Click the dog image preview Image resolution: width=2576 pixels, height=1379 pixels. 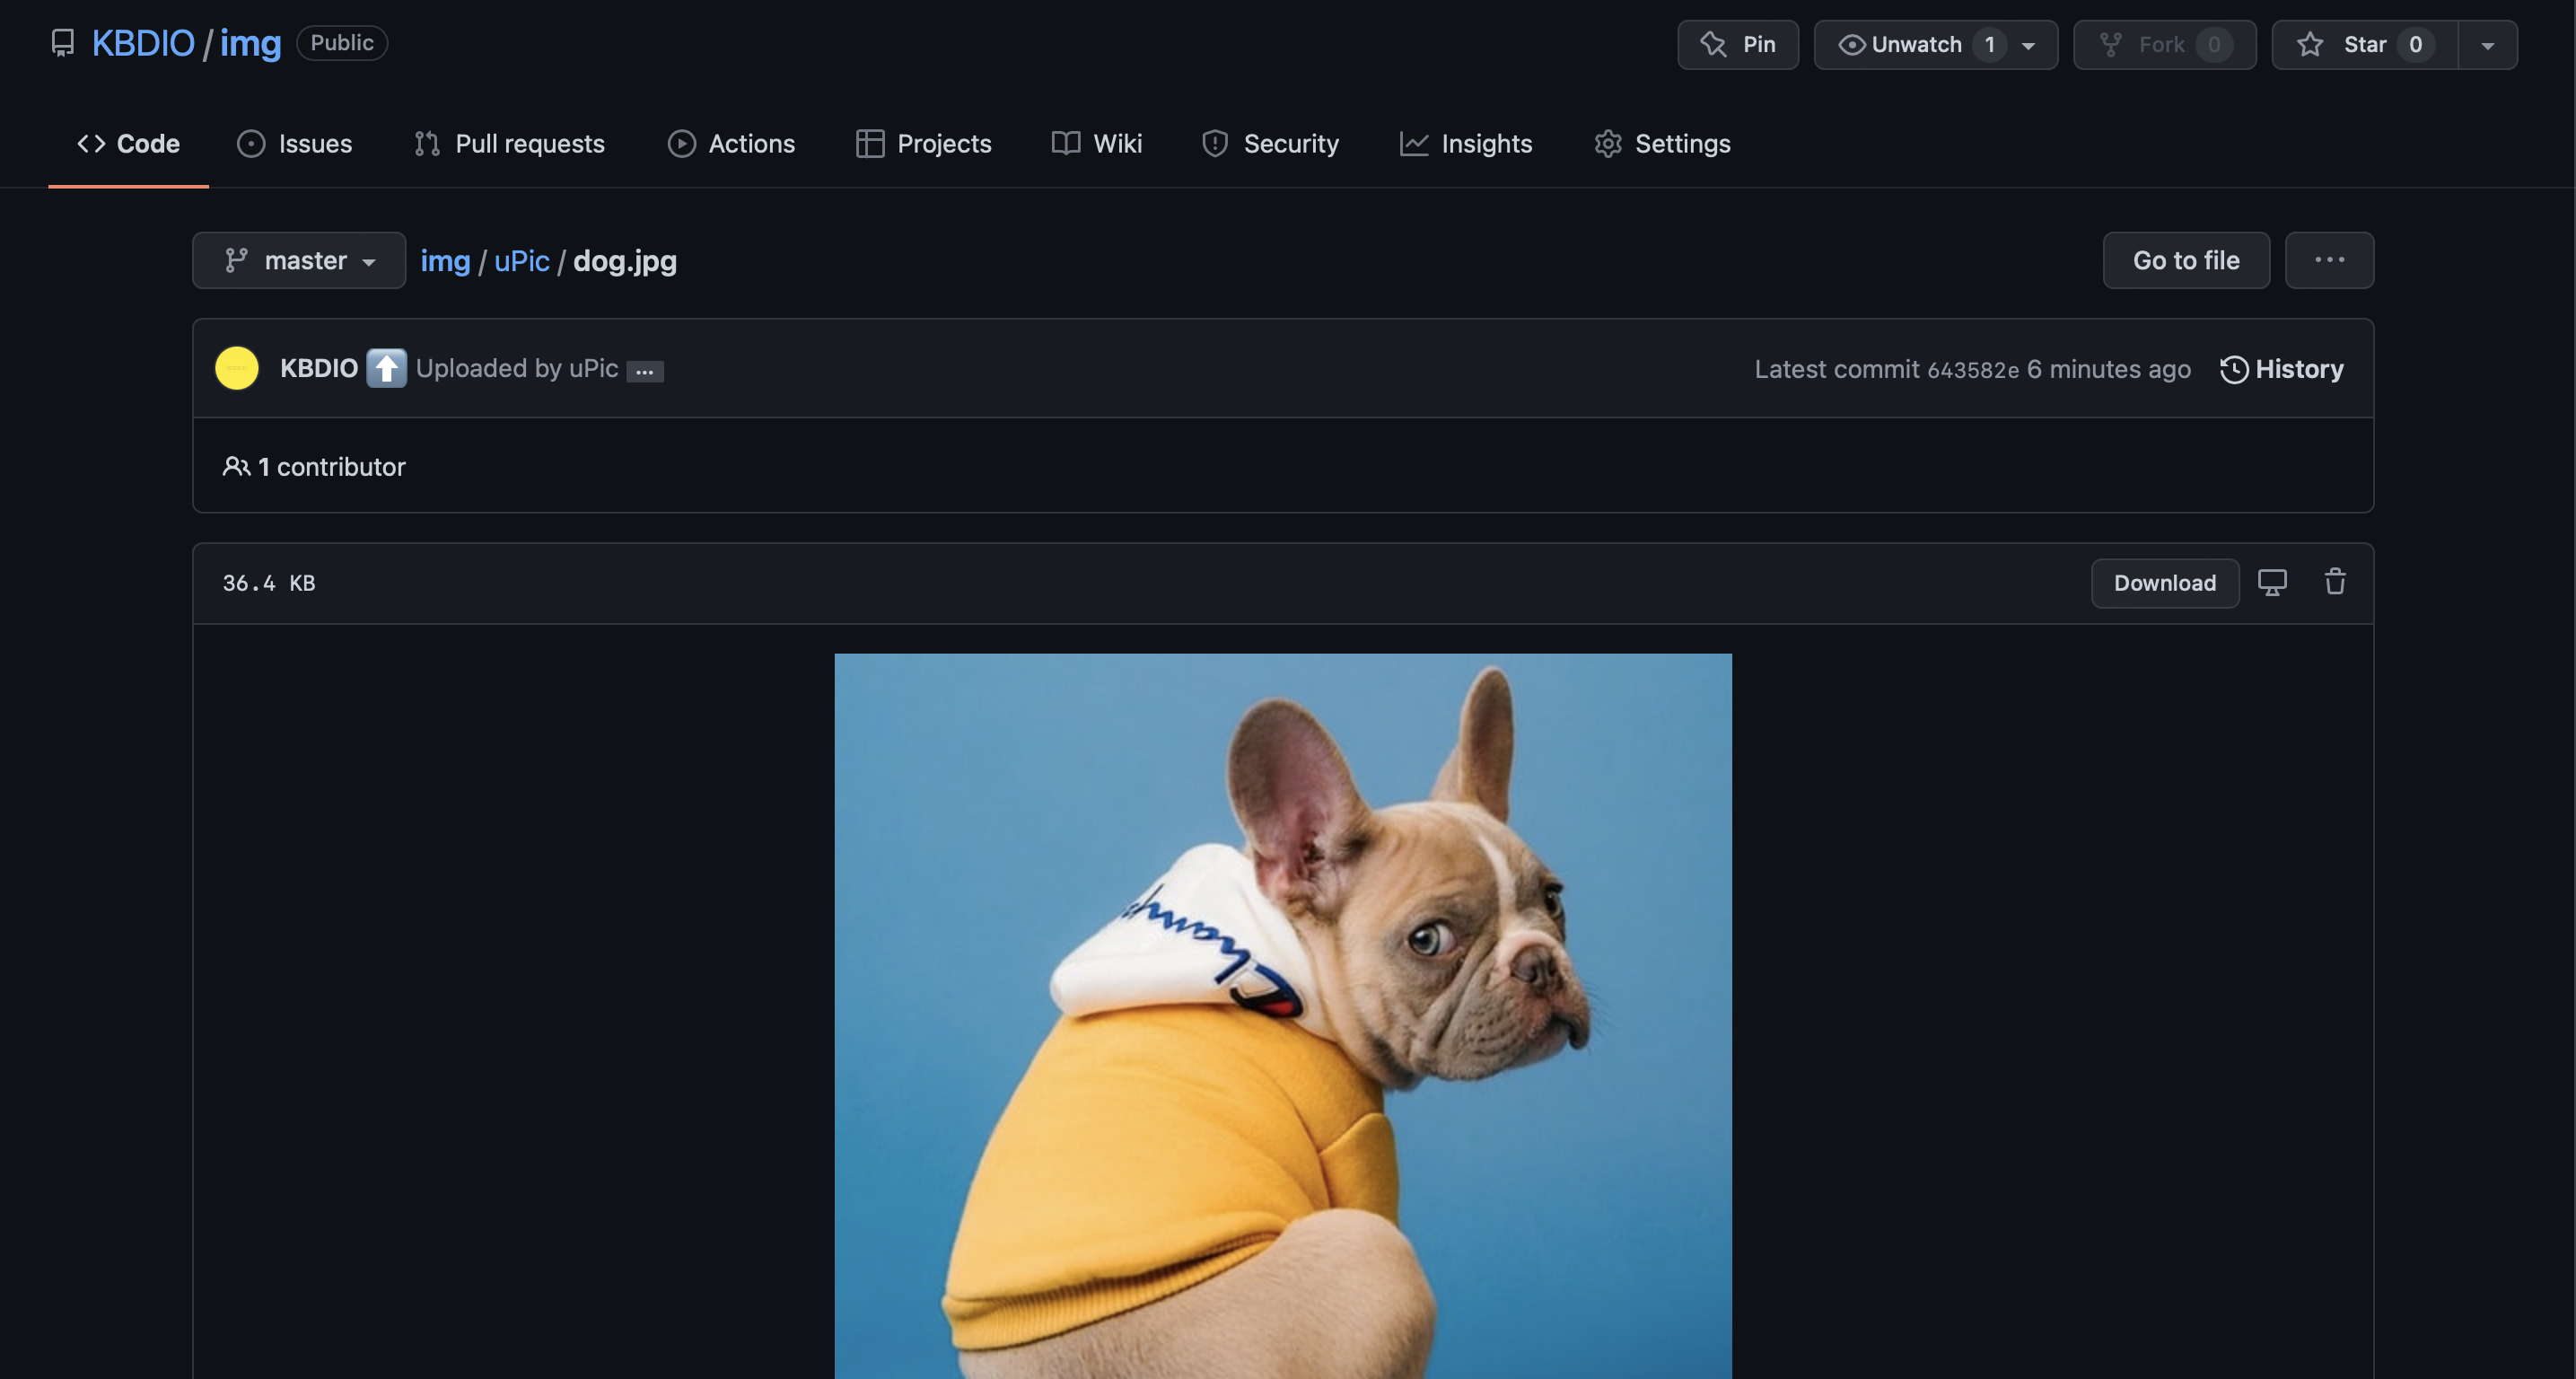click(x=1282, y=1015)
